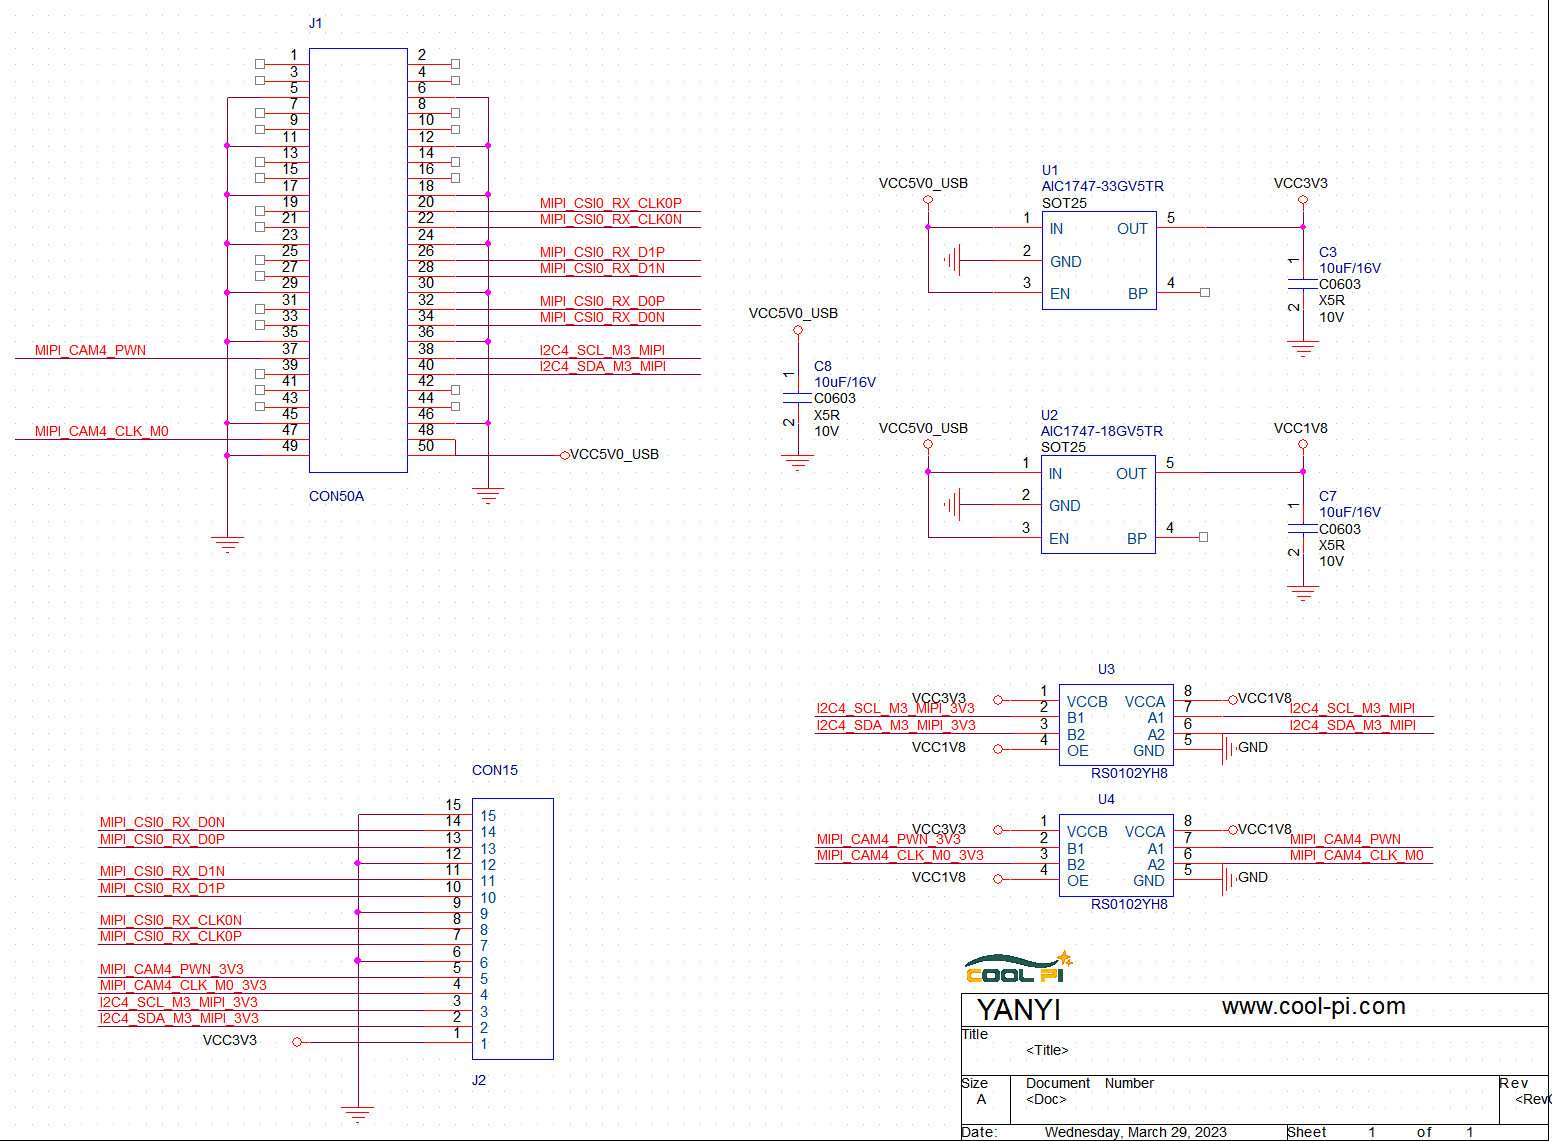Click VCC5V0_USB label above C8
The image size is (1552, 1141).
(793, 313)
